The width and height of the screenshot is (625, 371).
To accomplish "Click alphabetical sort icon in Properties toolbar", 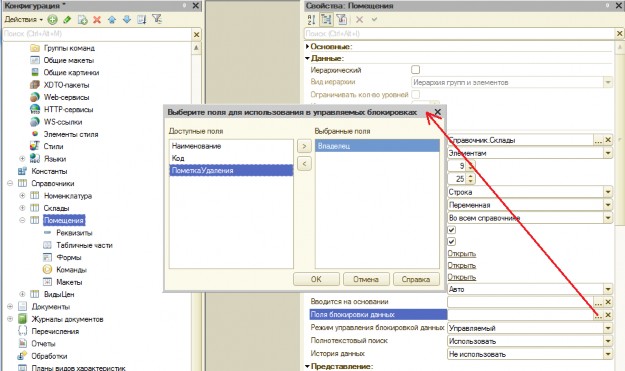I will (x=311, y=20).
